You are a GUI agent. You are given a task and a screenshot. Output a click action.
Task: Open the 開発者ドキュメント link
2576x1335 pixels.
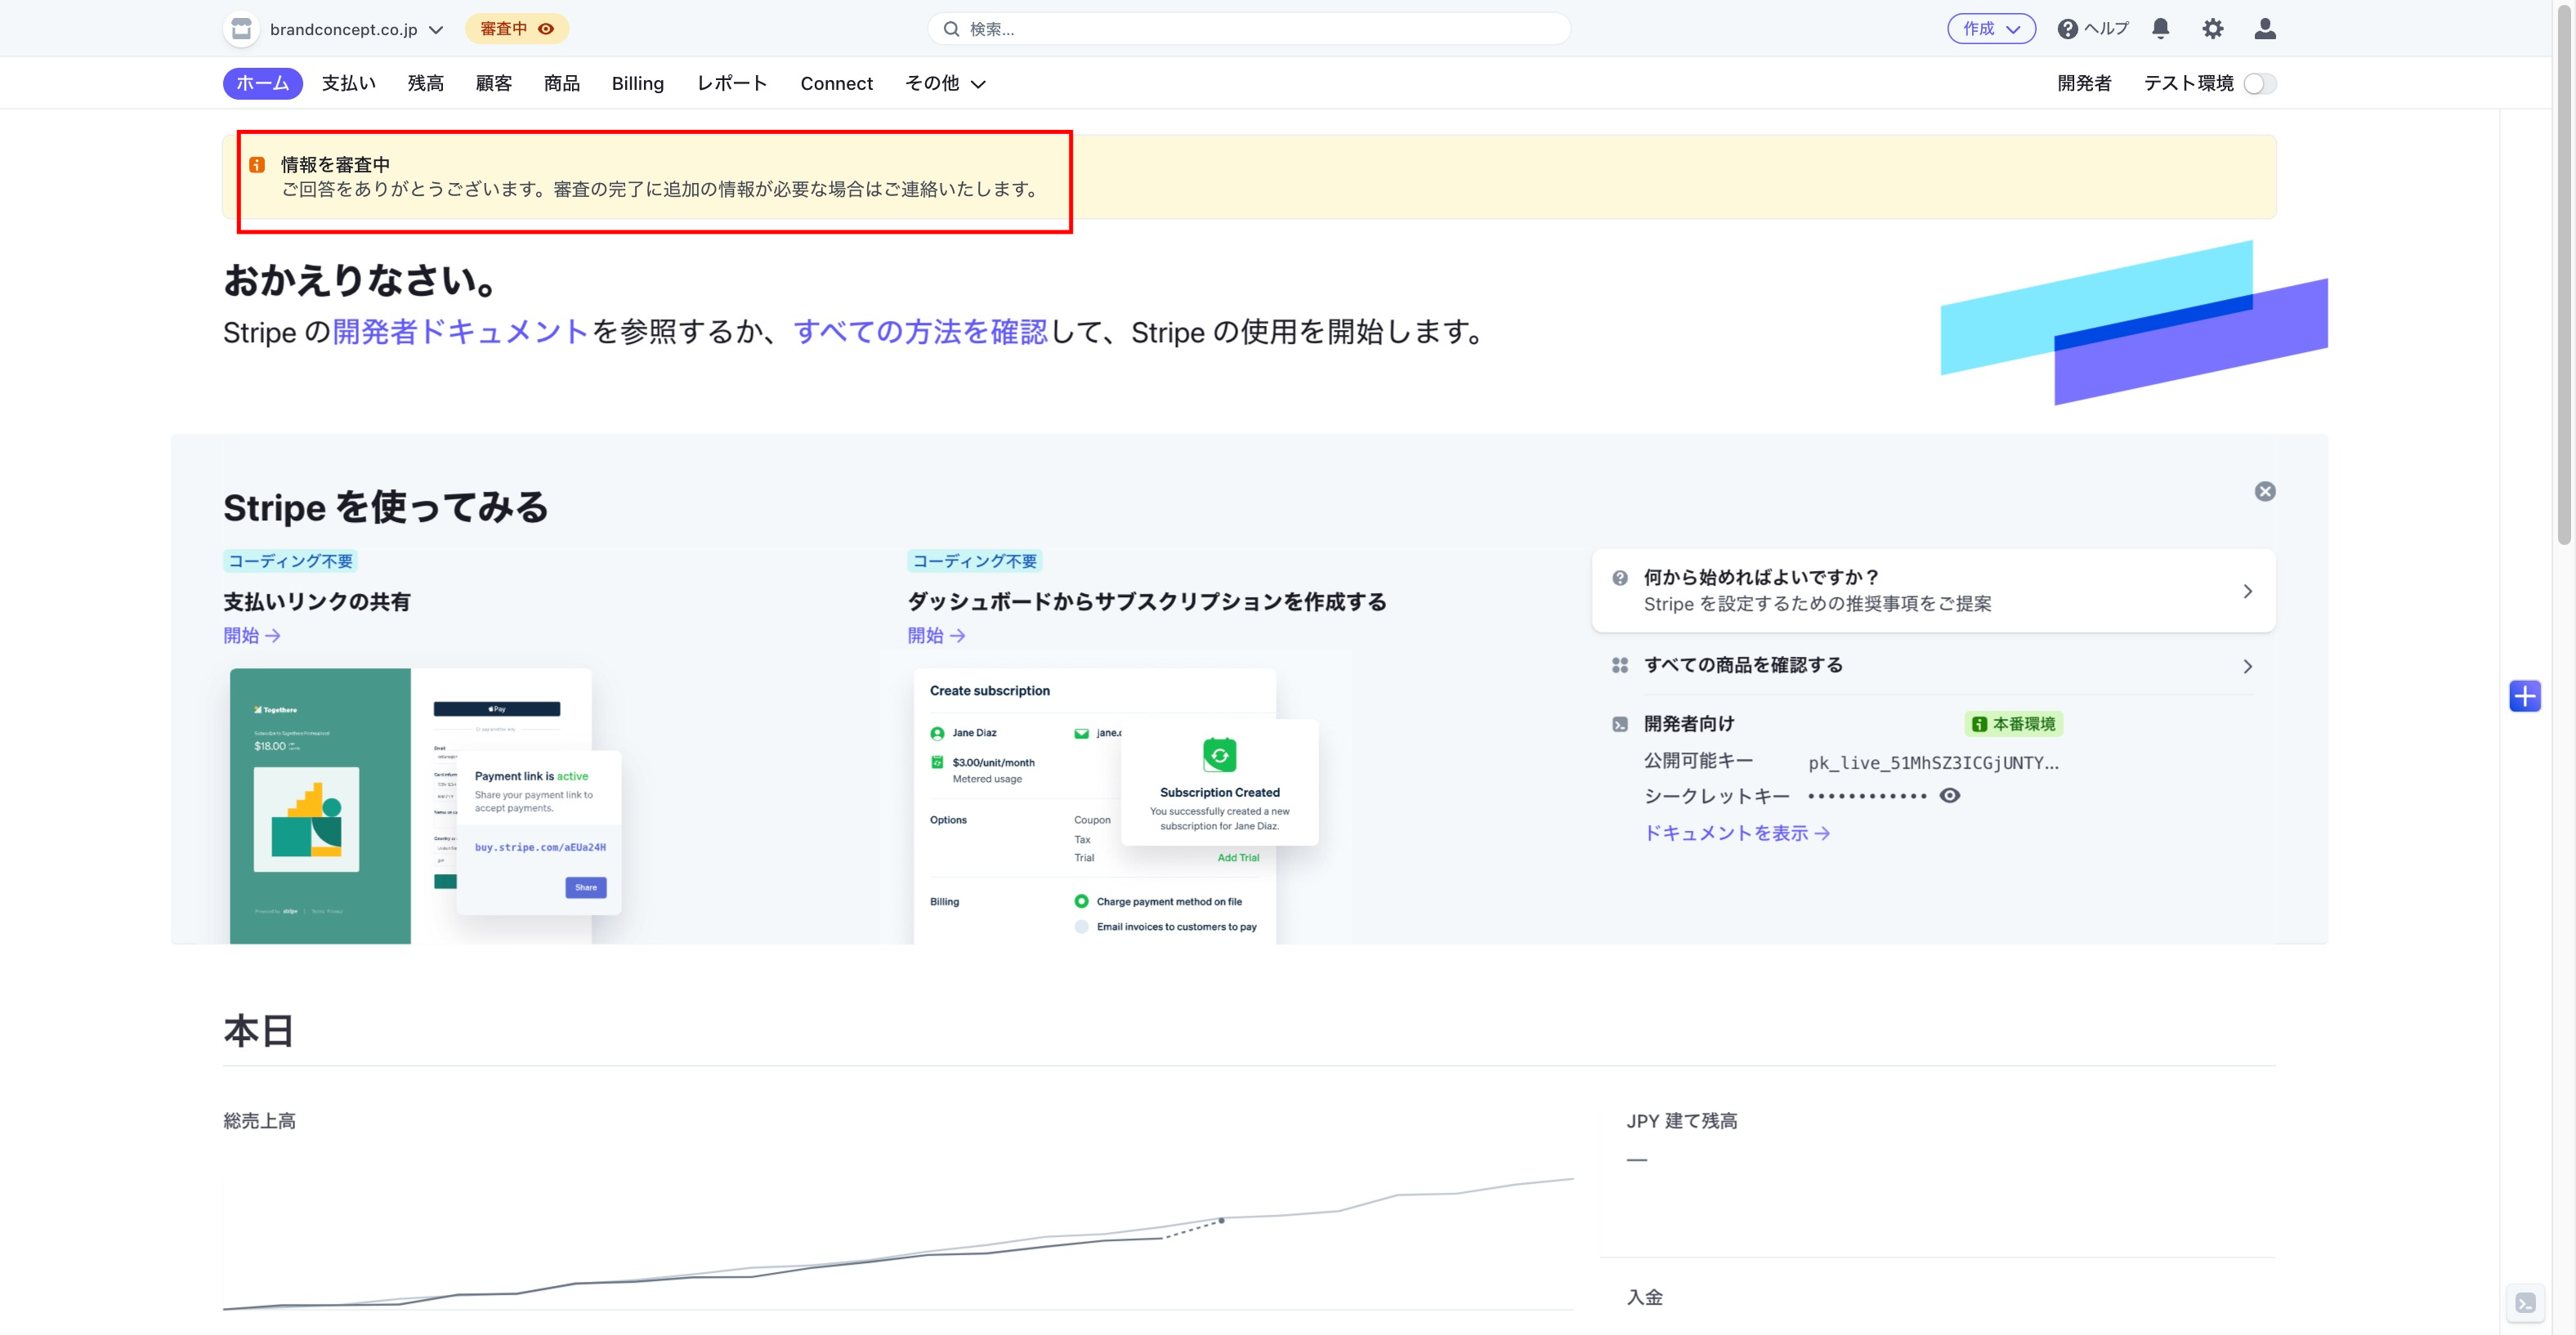(x=459, y=332)
